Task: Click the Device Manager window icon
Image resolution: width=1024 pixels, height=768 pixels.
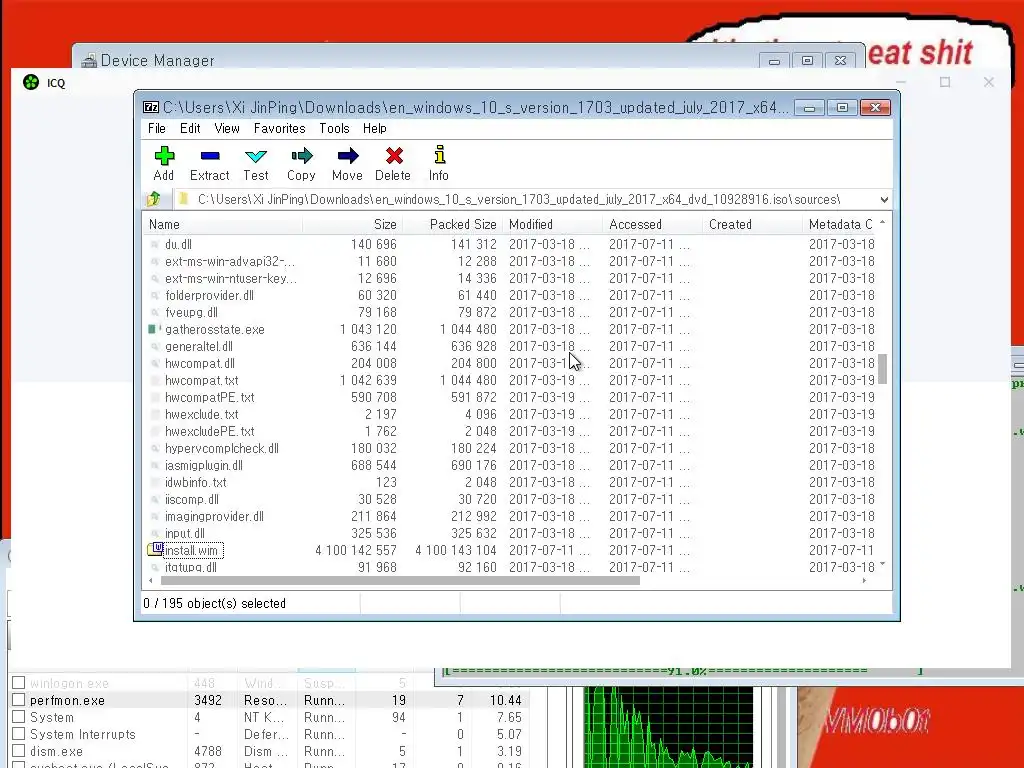Action: (x=89, y=61)
